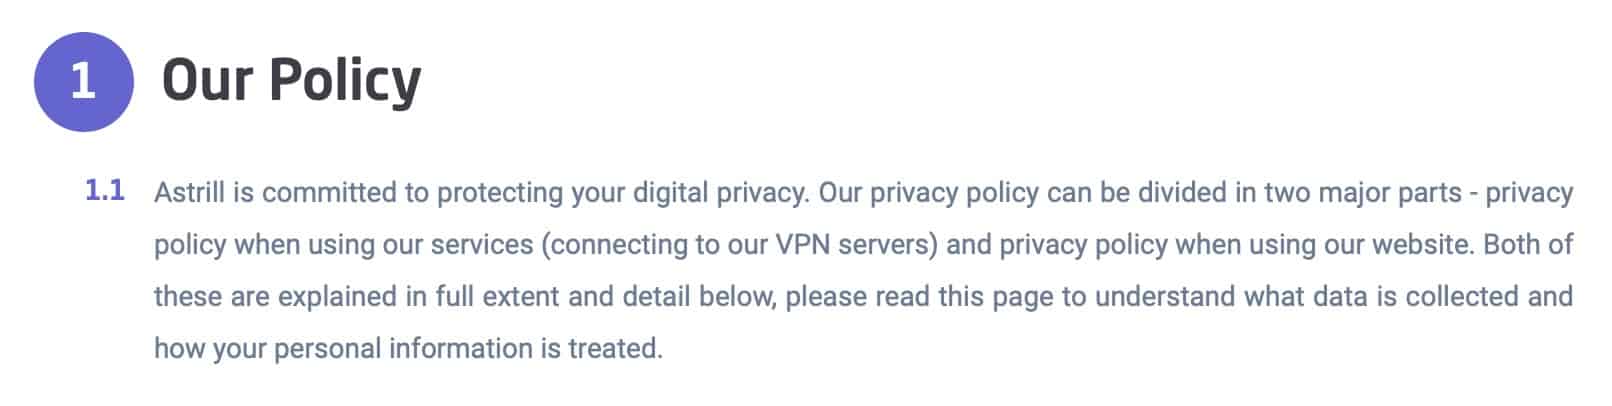Click the parenthetical "connecting to our VPN servers"
The height and width of the screenshot is (406, 1612).
(x=739, y=246)
